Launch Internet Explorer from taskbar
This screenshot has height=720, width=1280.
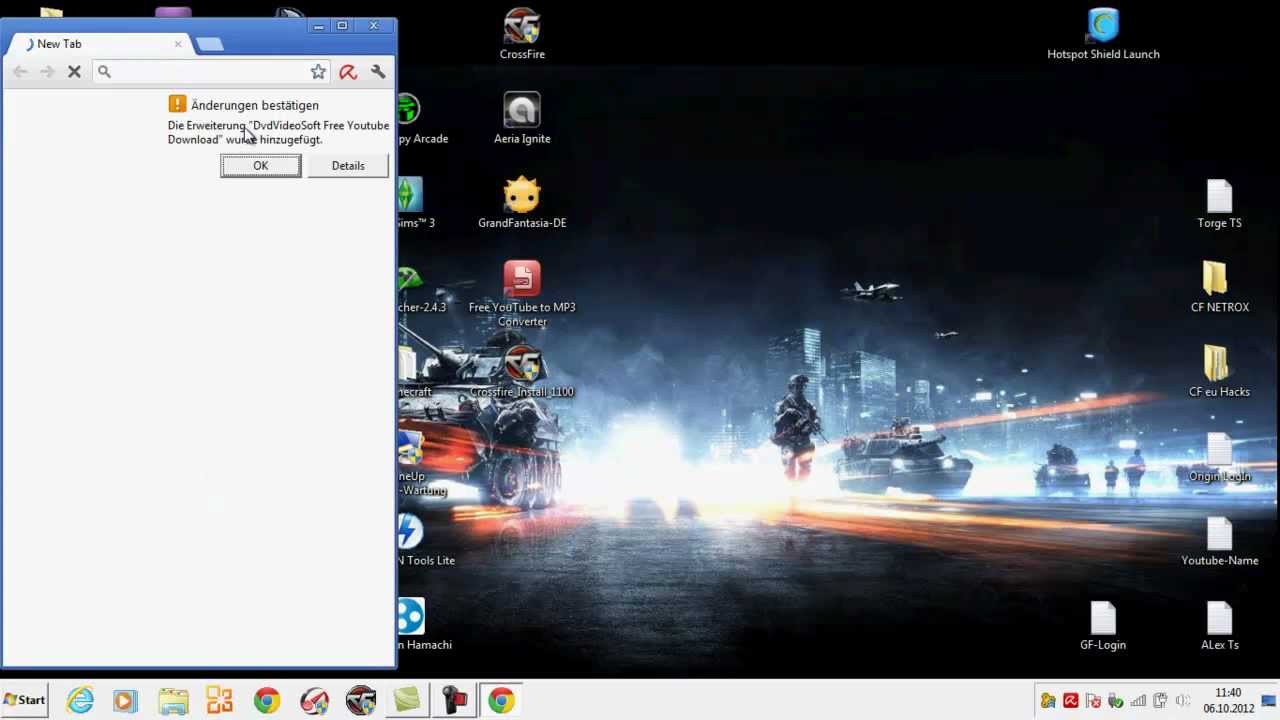click(80, 700)
